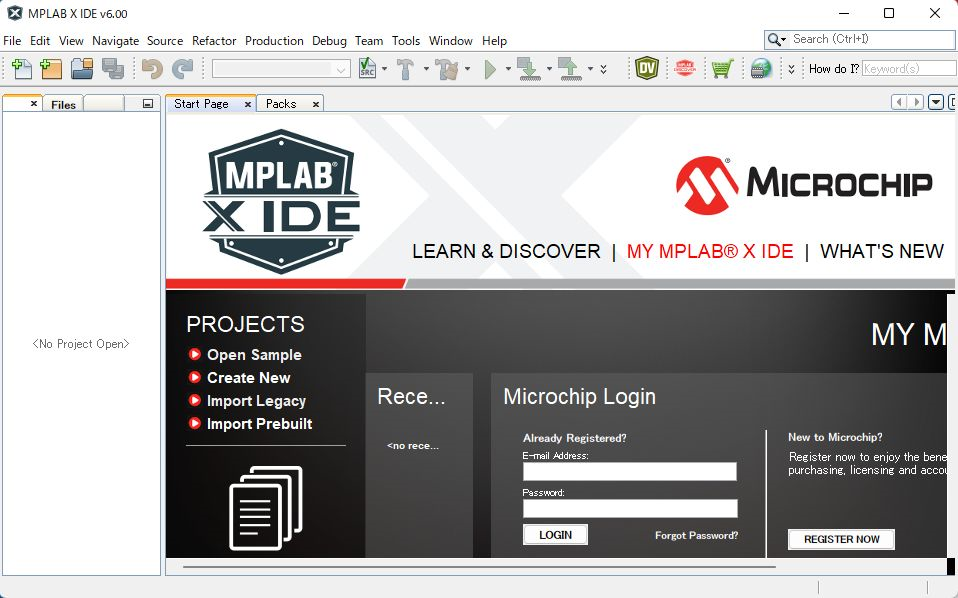The image size is (958, 598).
Task: Expand the Run Project dropdown arrow
Action: point(508,69)
